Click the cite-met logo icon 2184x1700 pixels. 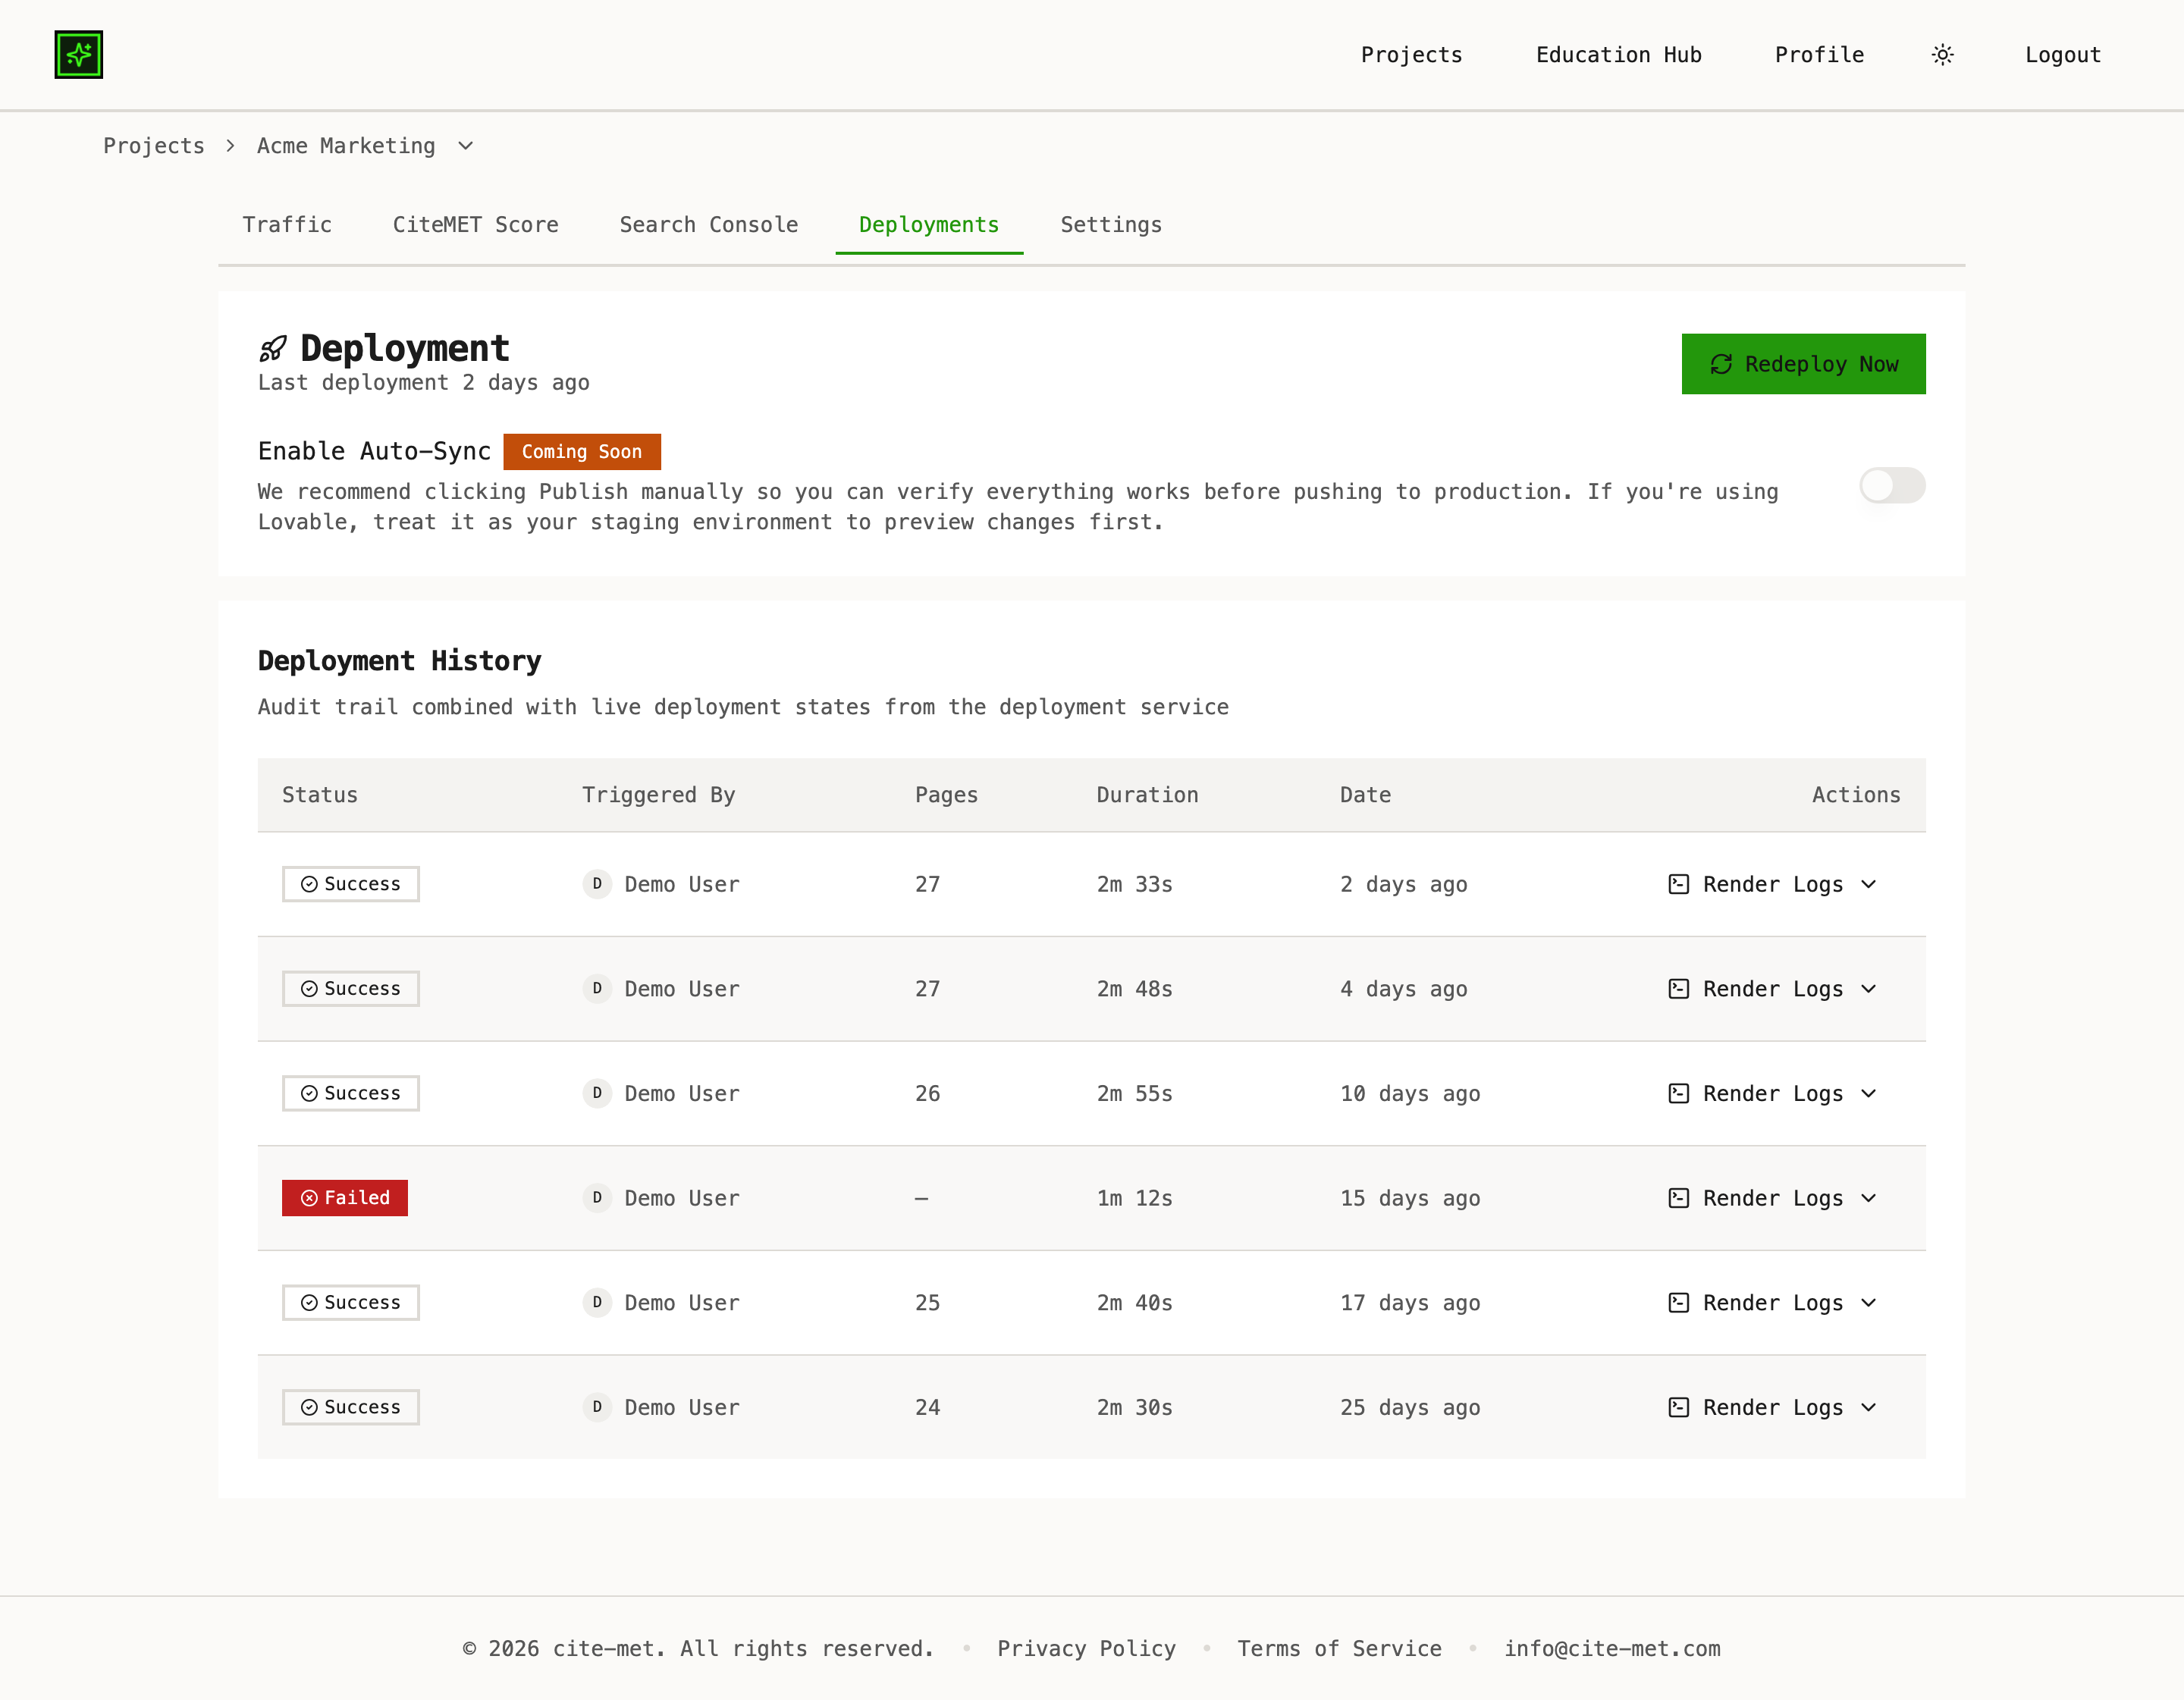pos(79,55)
